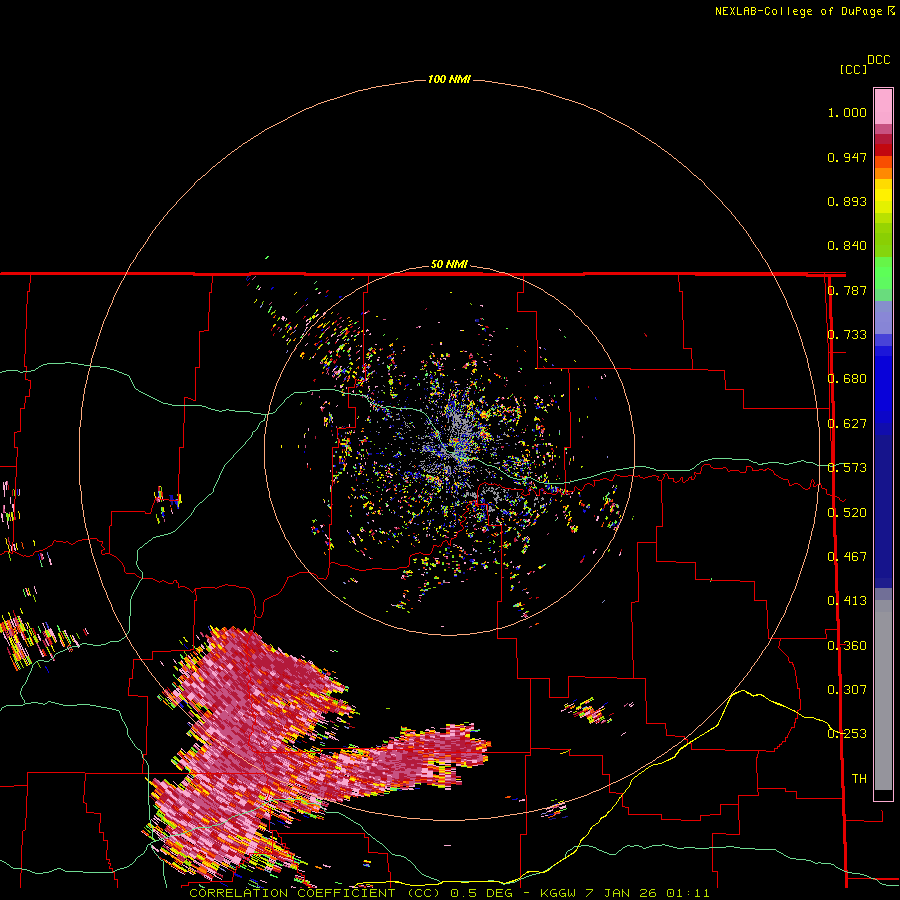Viewport: 900px width, 900px height.
Task: Click the 1.000 value on the scale
Action: coord(847,112)
